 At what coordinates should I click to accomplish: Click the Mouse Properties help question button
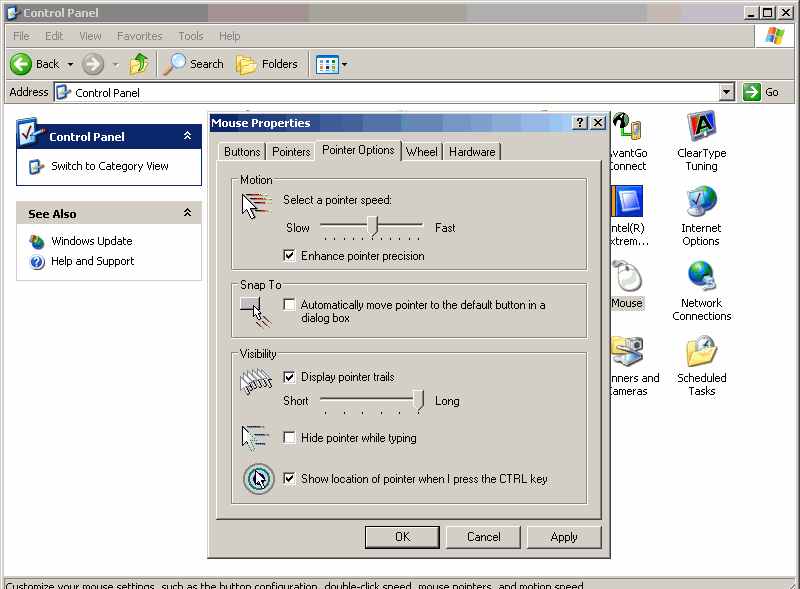580,122
